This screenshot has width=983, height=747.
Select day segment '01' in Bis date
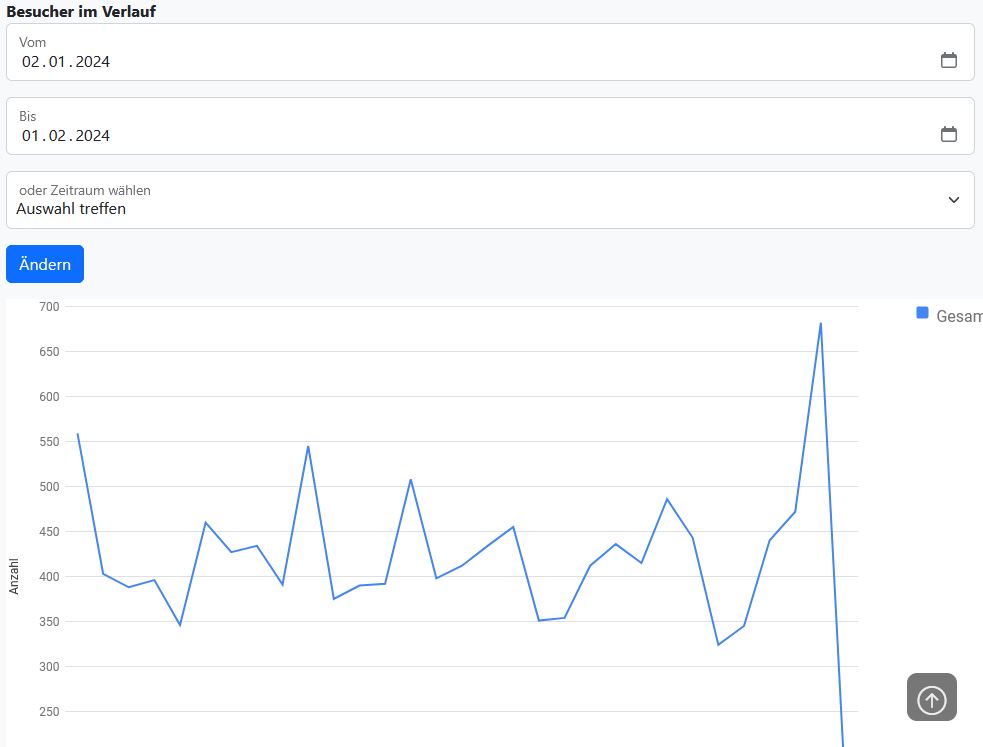[32, 136]
